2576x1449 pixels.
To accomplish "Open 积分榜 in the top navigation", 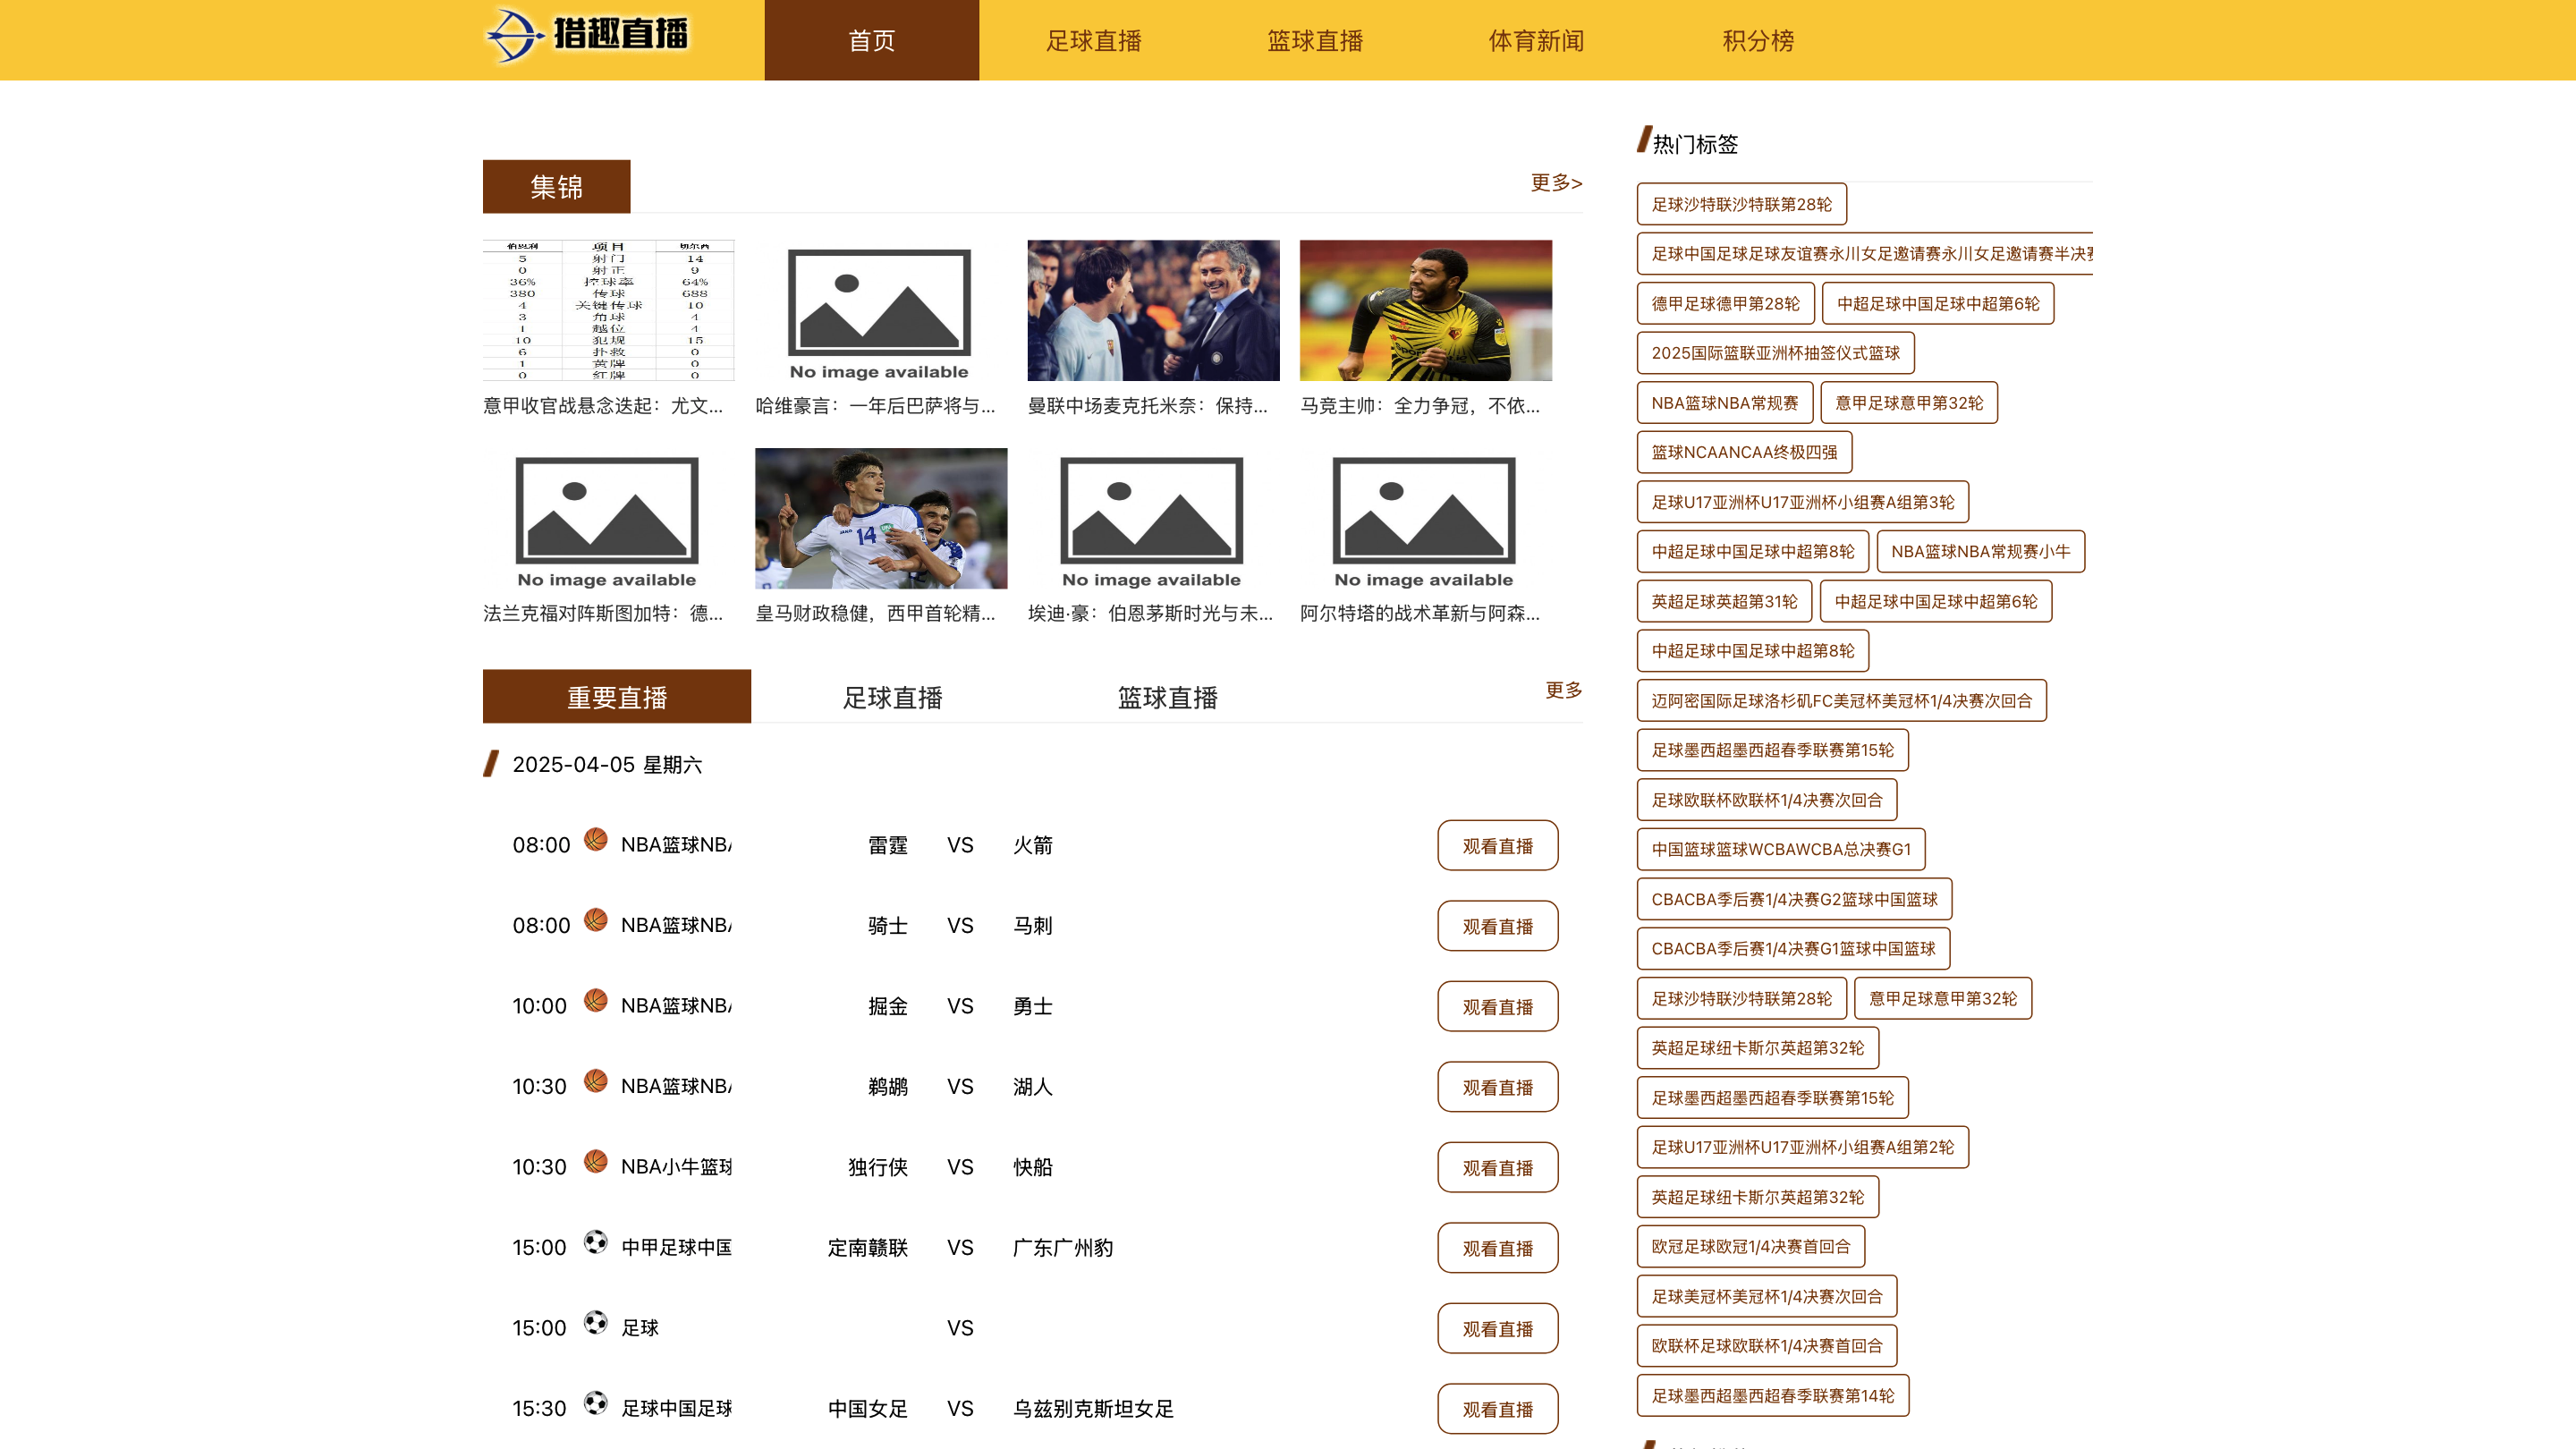I will (x=1757, y=41).
